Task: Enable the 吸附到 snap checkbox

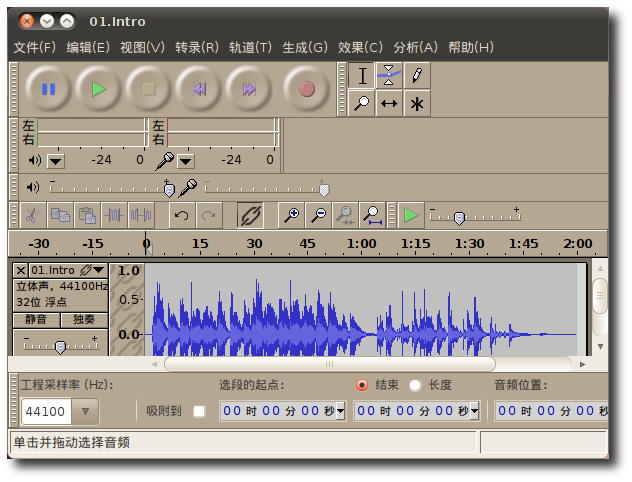Action: (199, 411)
